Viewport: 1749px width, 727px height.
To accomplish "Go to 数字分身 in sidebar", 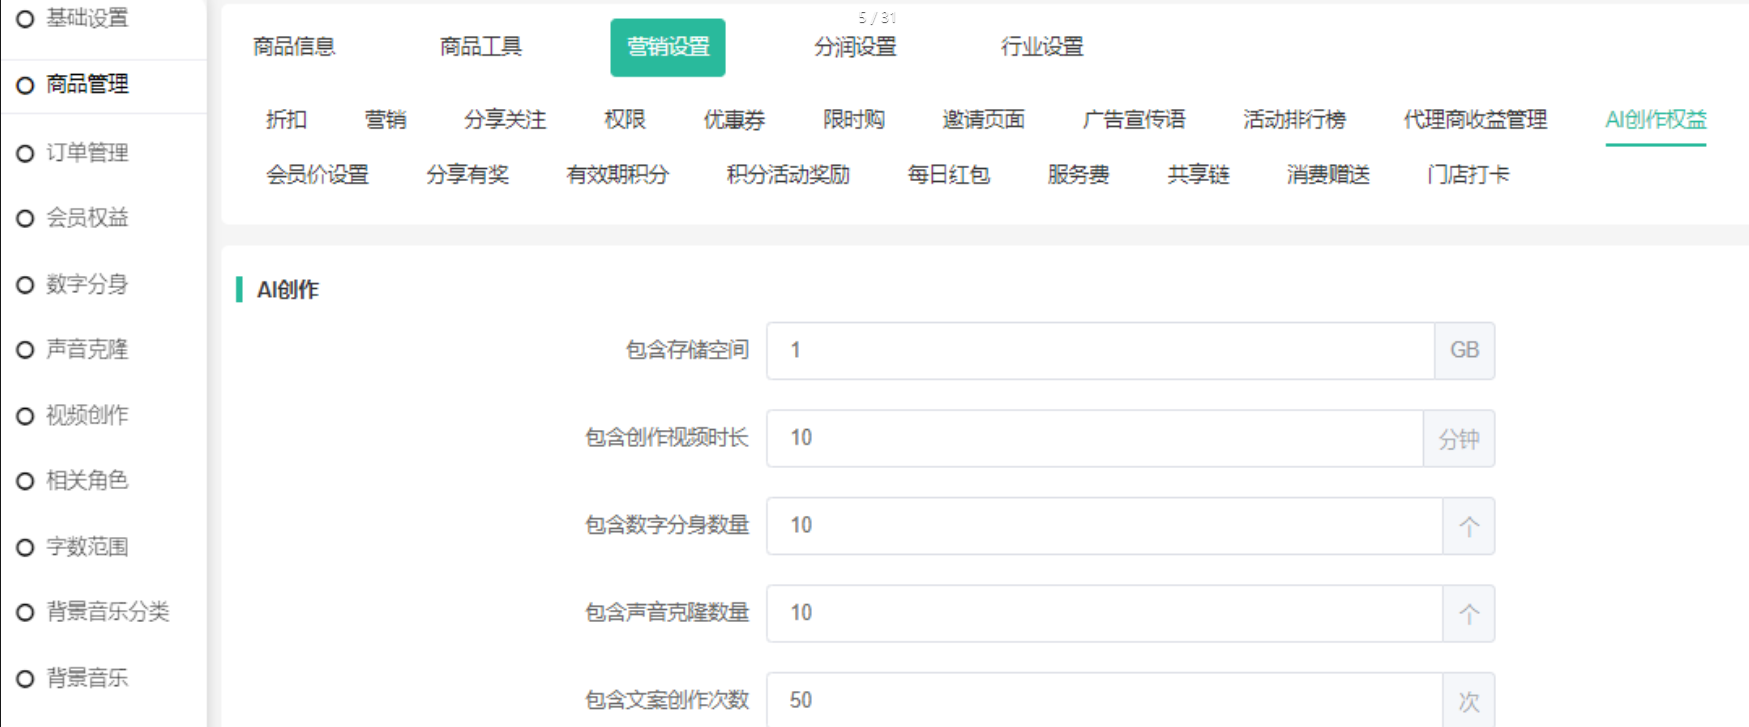I will coord(87,284).
